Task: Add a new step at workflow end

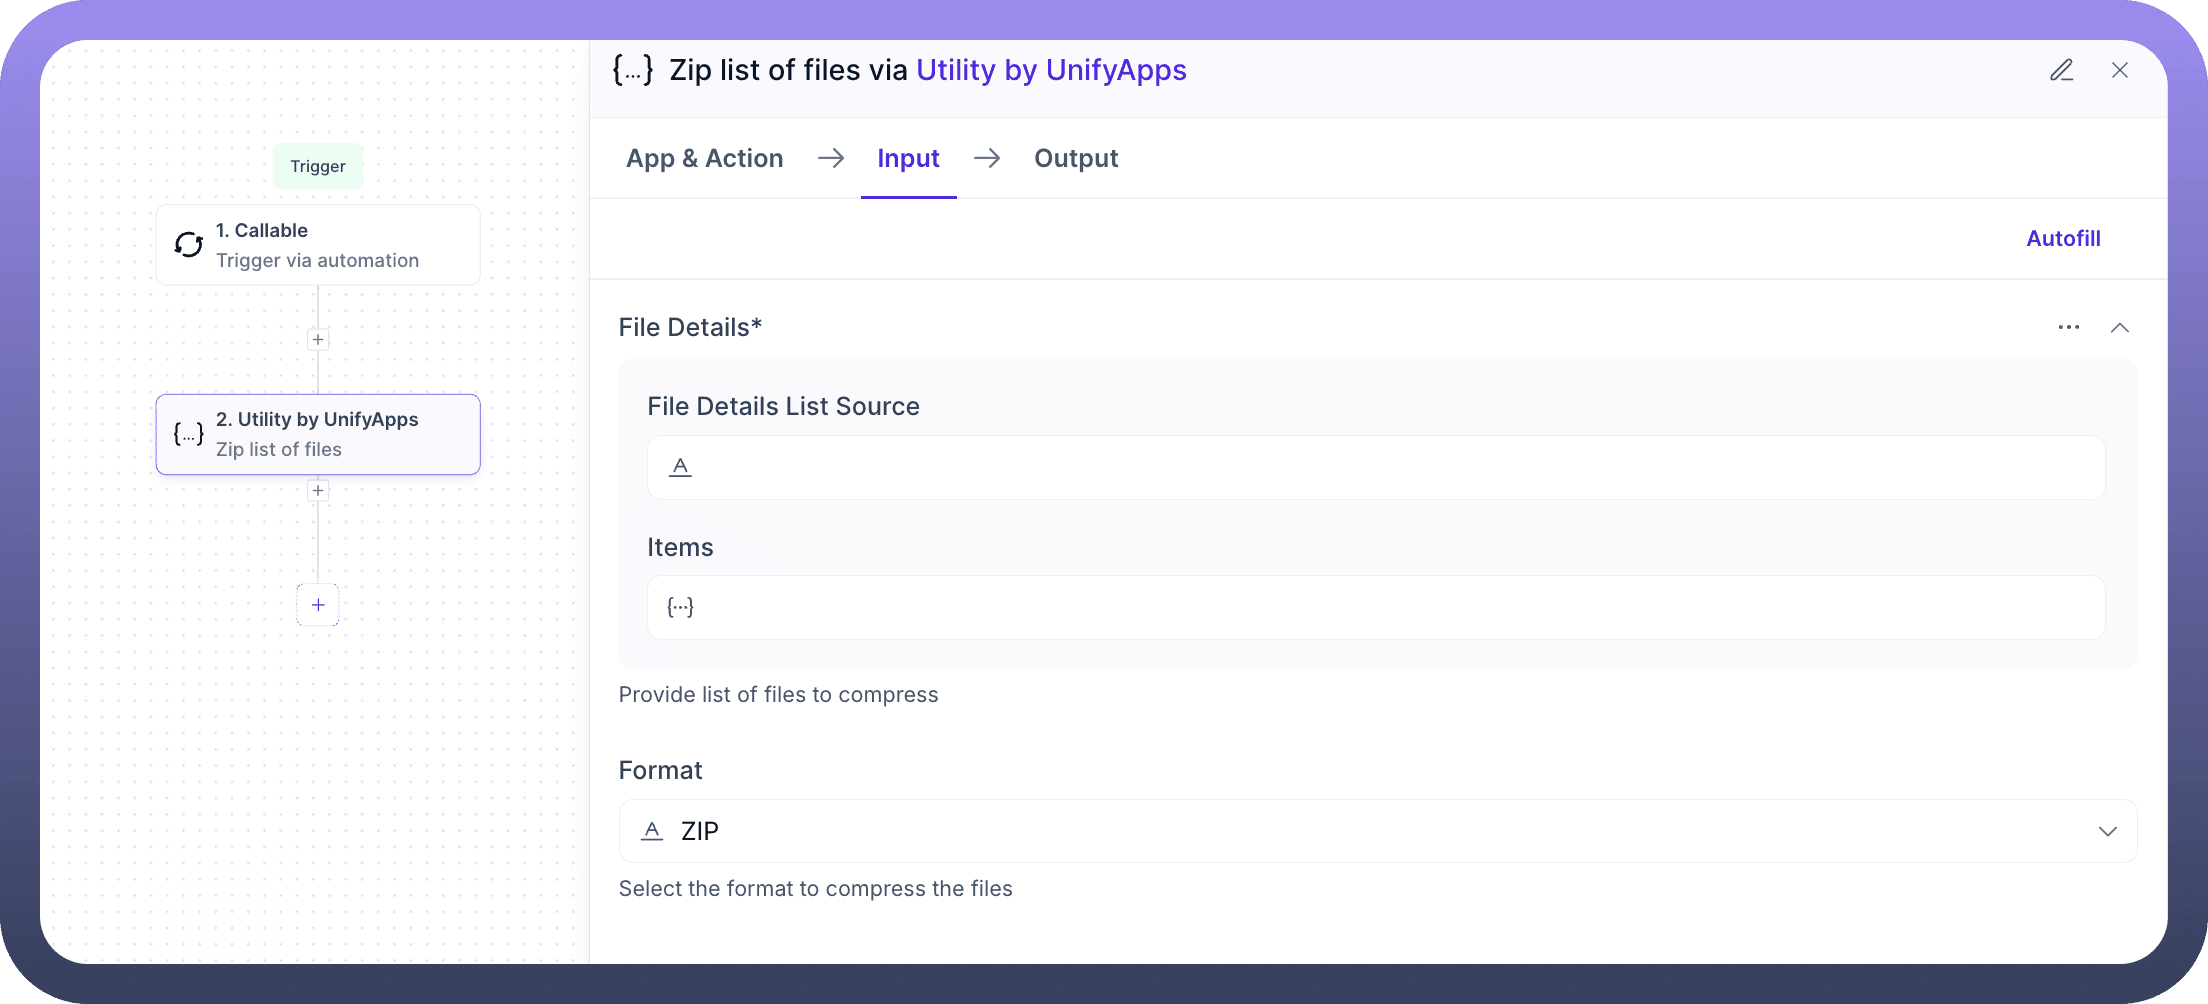Action: click(x=318, y=605)
